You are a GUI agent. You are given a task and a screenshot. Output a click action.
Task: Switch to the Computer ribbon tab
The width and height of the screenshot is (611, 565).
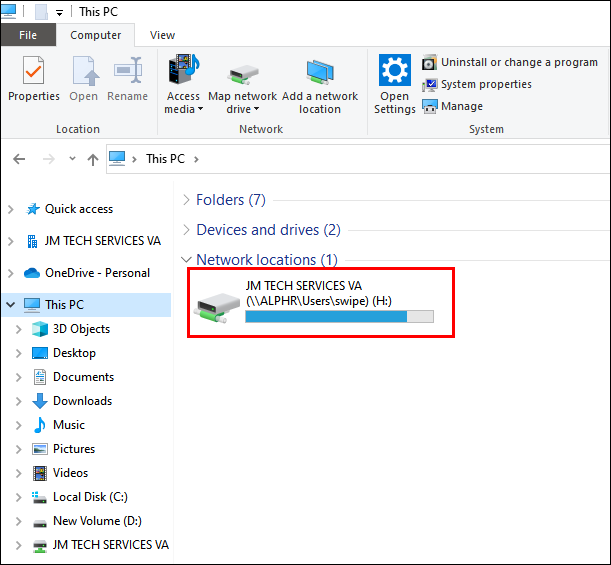pyautogui.click(x=95, y=35)
